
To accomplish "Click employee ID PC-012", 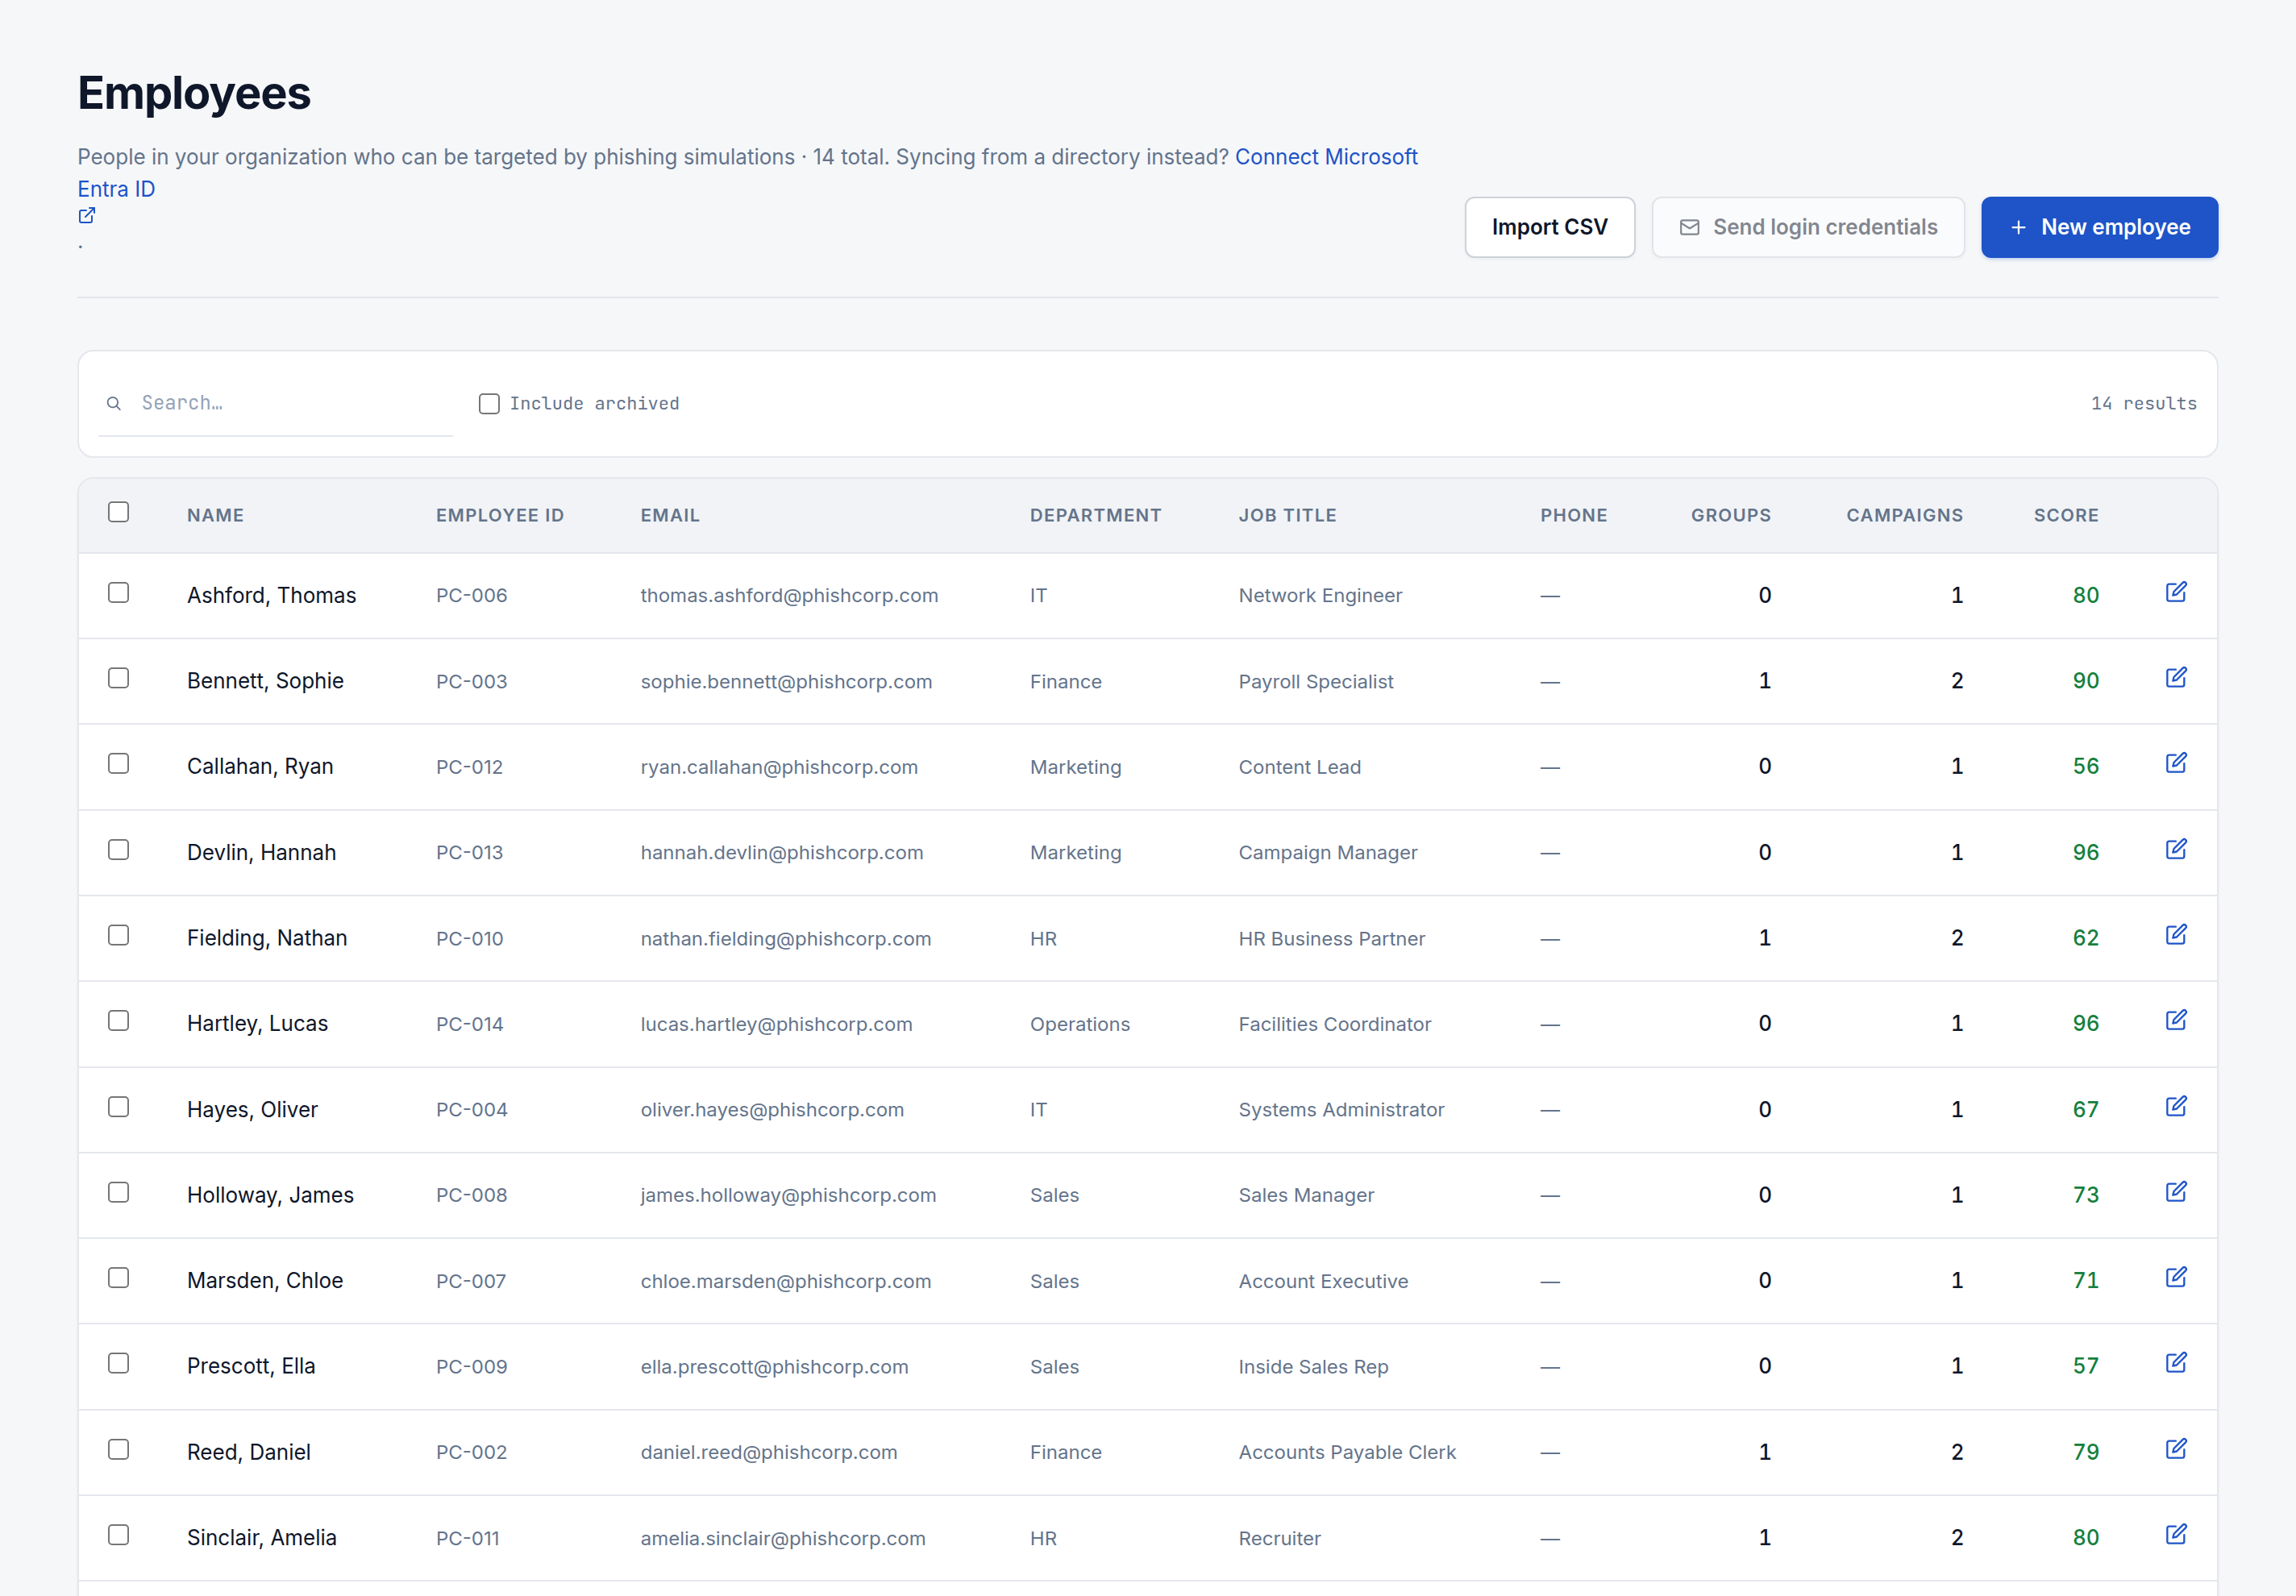I will click(469, 767).
